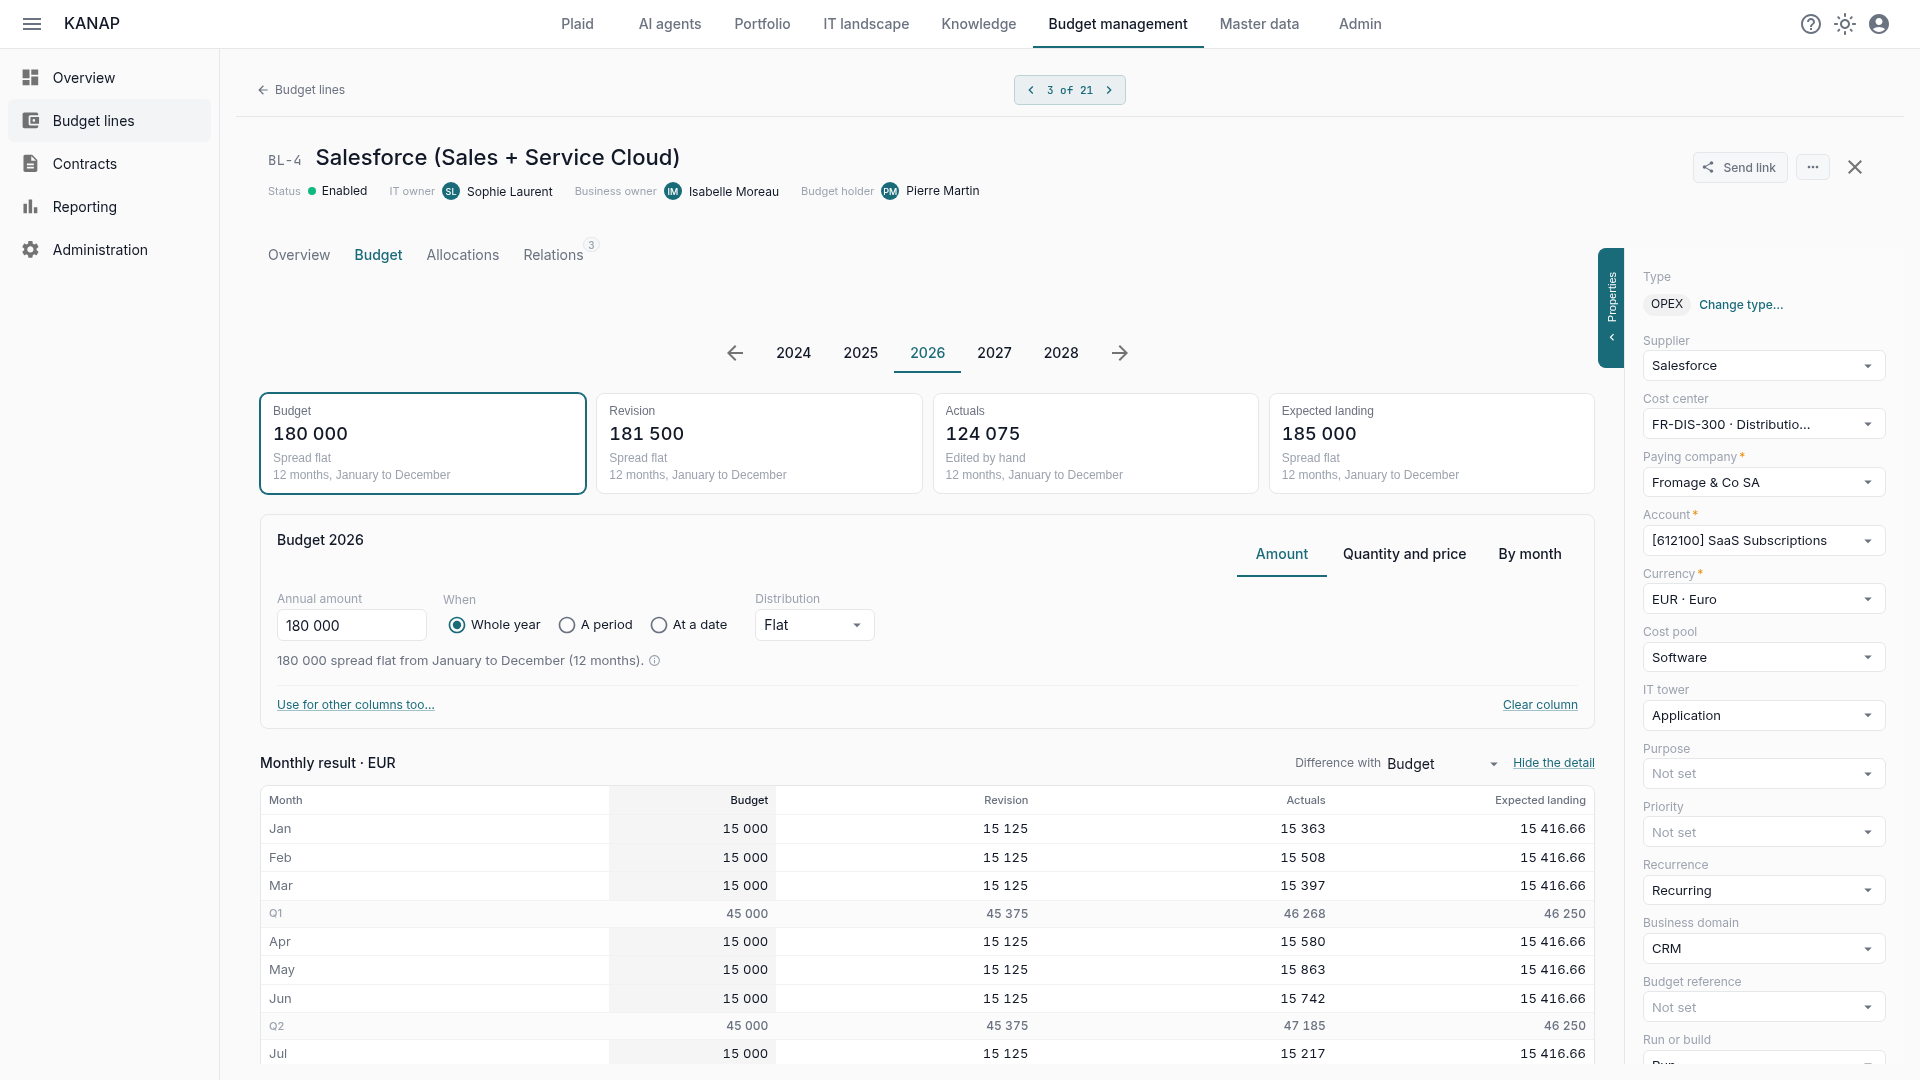This screenshot has height=1080, width=1920.
Task: Open the Account SaaS Subscriptions dropdown
Action: tap(1764, 541)
